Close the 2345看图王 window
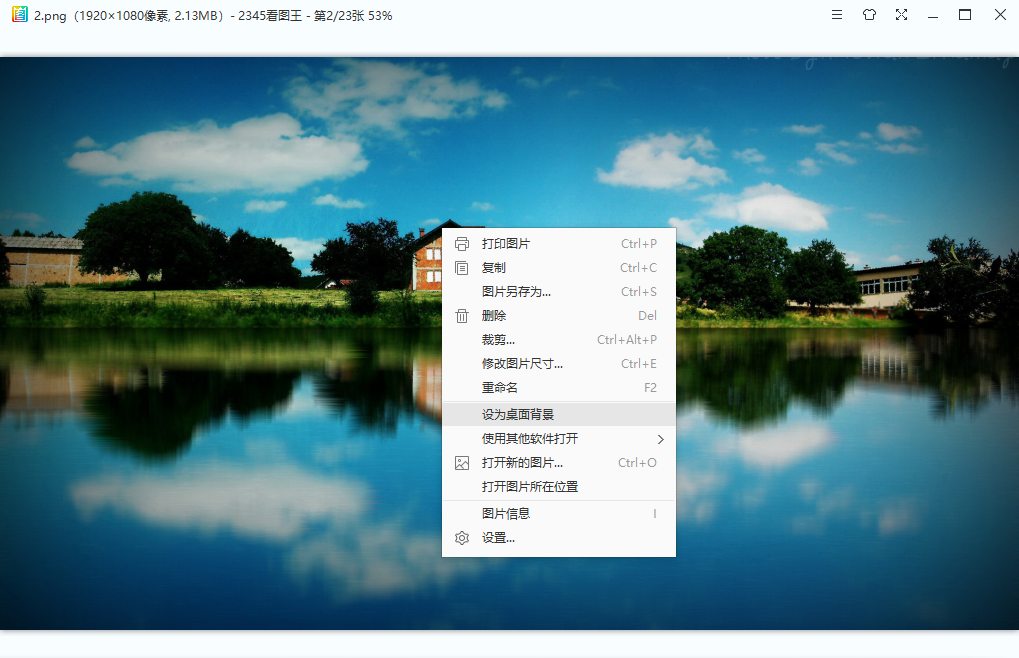Viewport: 1019px width, 658px height. pyautogui.click(x=1000, y=15)
